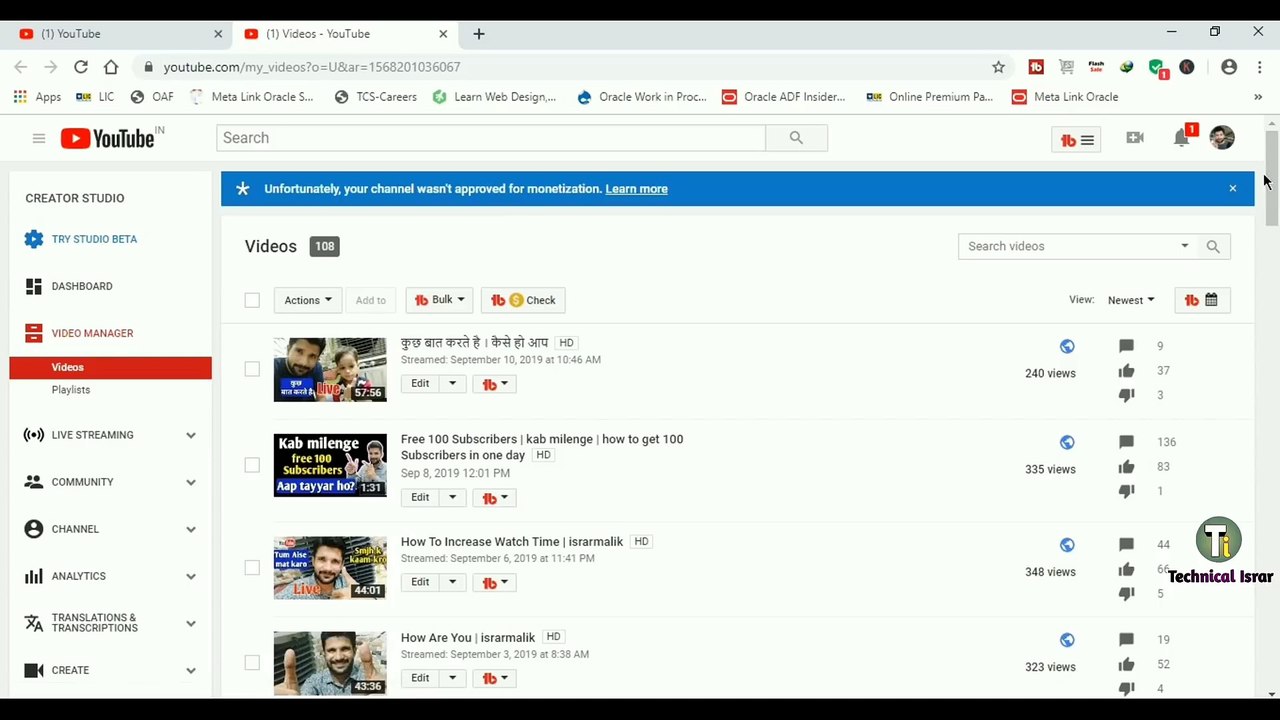This screenshot has width=1280, height=720.
Task: Click the search magnifier button
Action: pos(796,138)
